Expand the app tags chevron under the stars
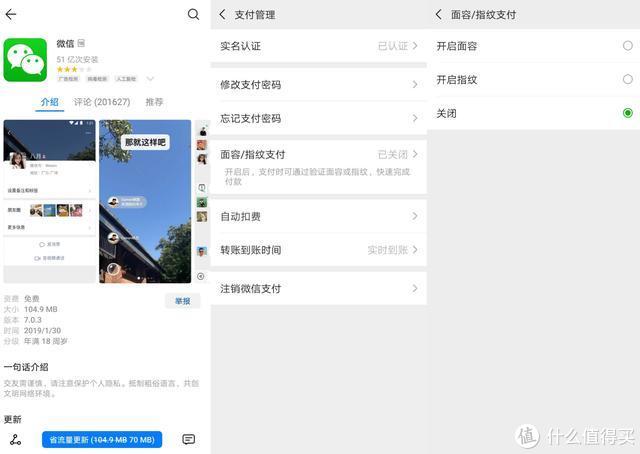Viewport: 640px width, 454px height. point(150,78)
